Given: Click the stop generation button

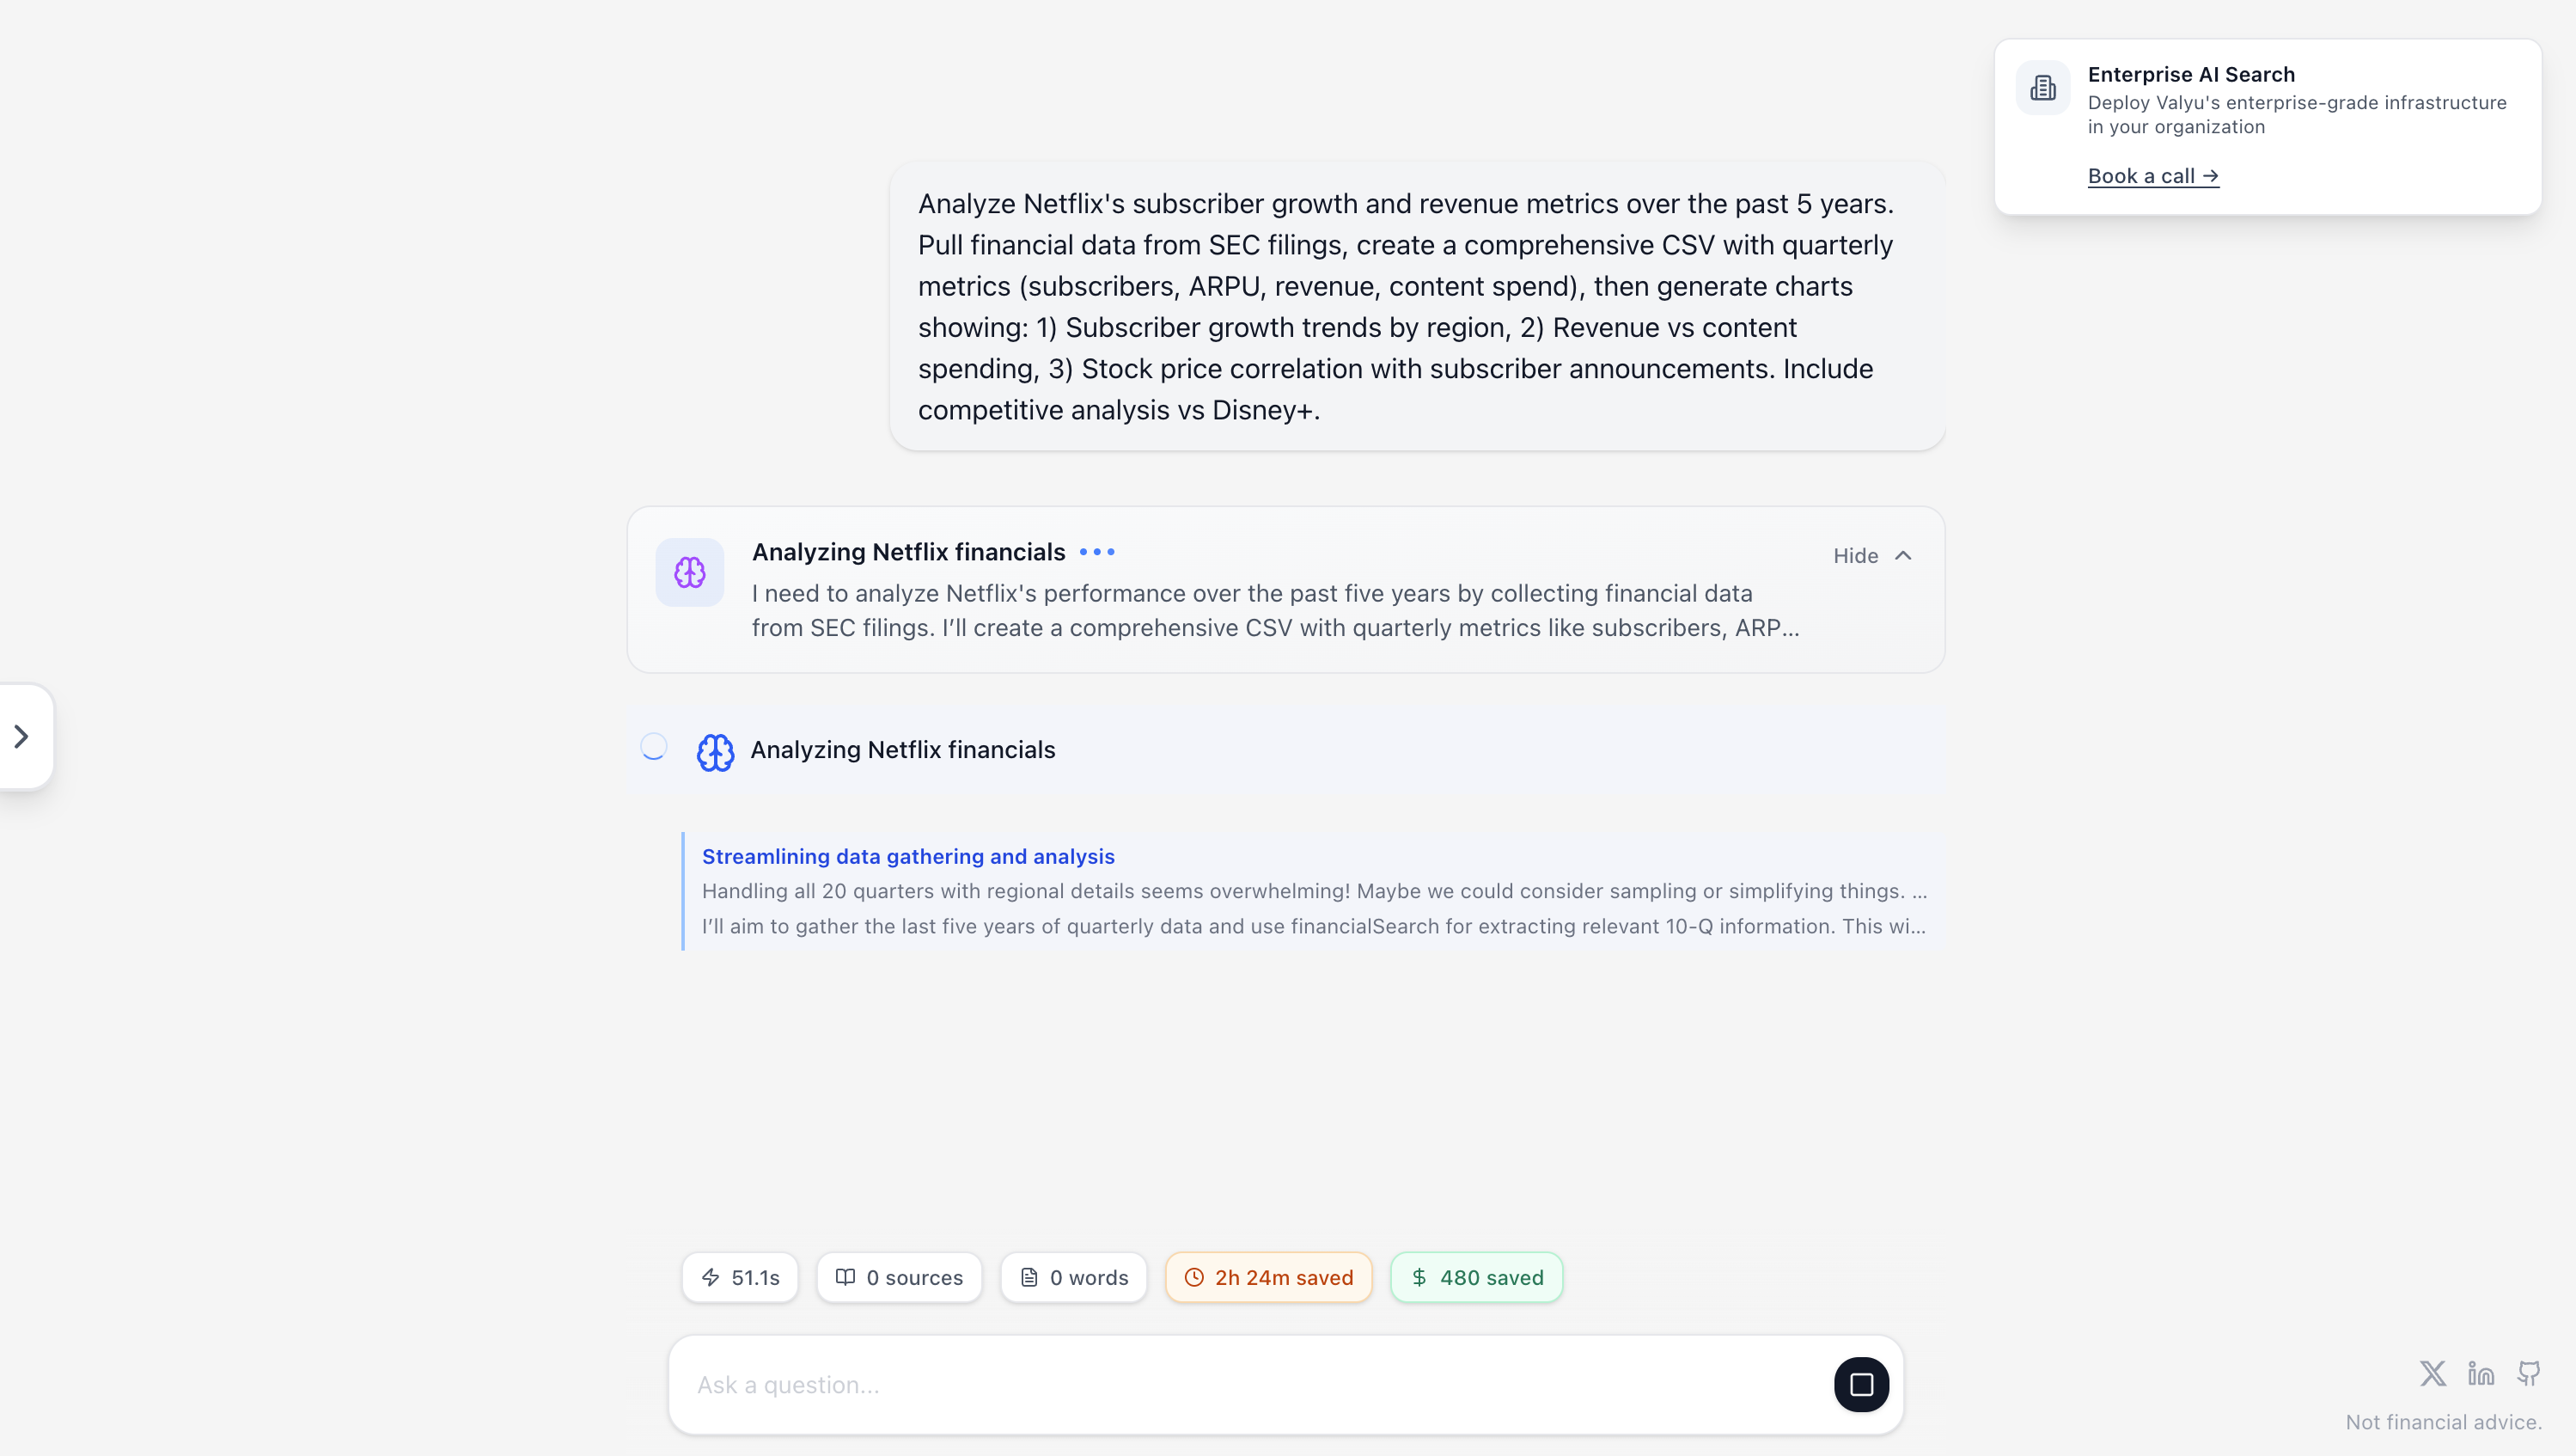Looking at the screenshot, I should (x=1861, y=1384).
